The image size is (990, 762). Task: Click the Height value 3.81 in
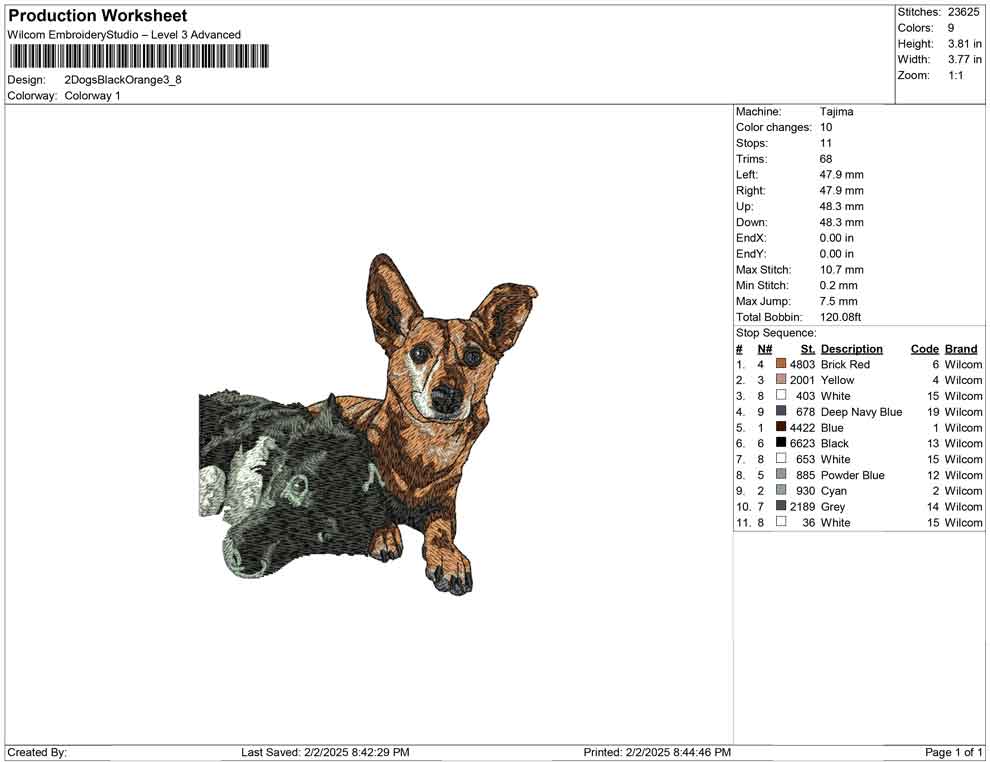tap(965, 44)
